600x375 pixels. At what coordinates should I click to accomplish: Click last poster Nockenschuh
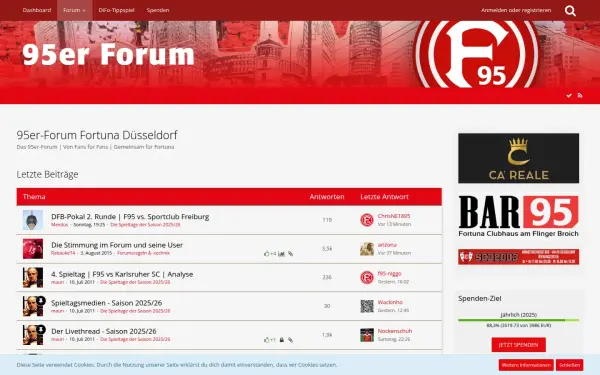(x=395, y=331)
